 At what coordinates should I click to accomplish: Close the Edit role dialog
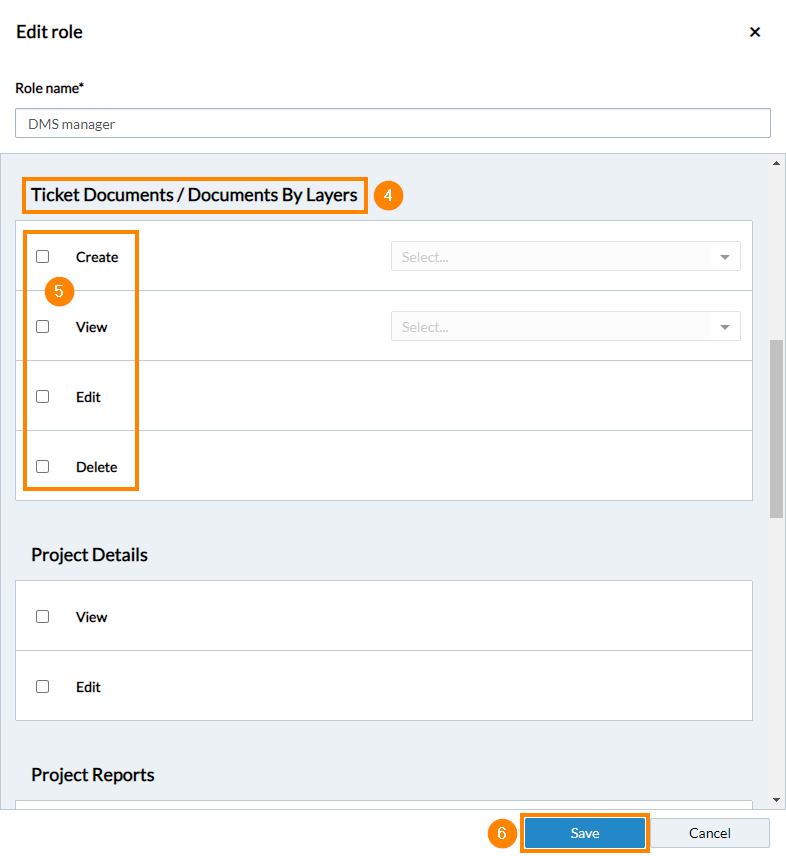click(x=755, y=32)
